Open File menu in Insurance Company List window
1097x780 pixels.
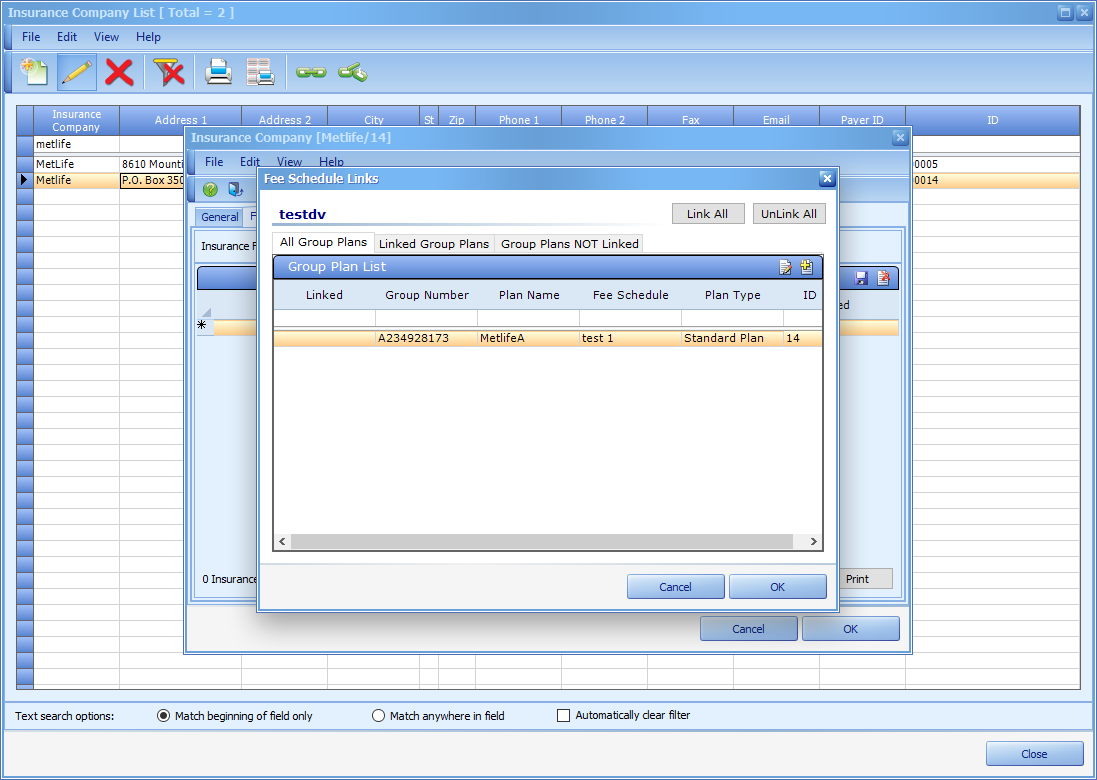[31, 37]
